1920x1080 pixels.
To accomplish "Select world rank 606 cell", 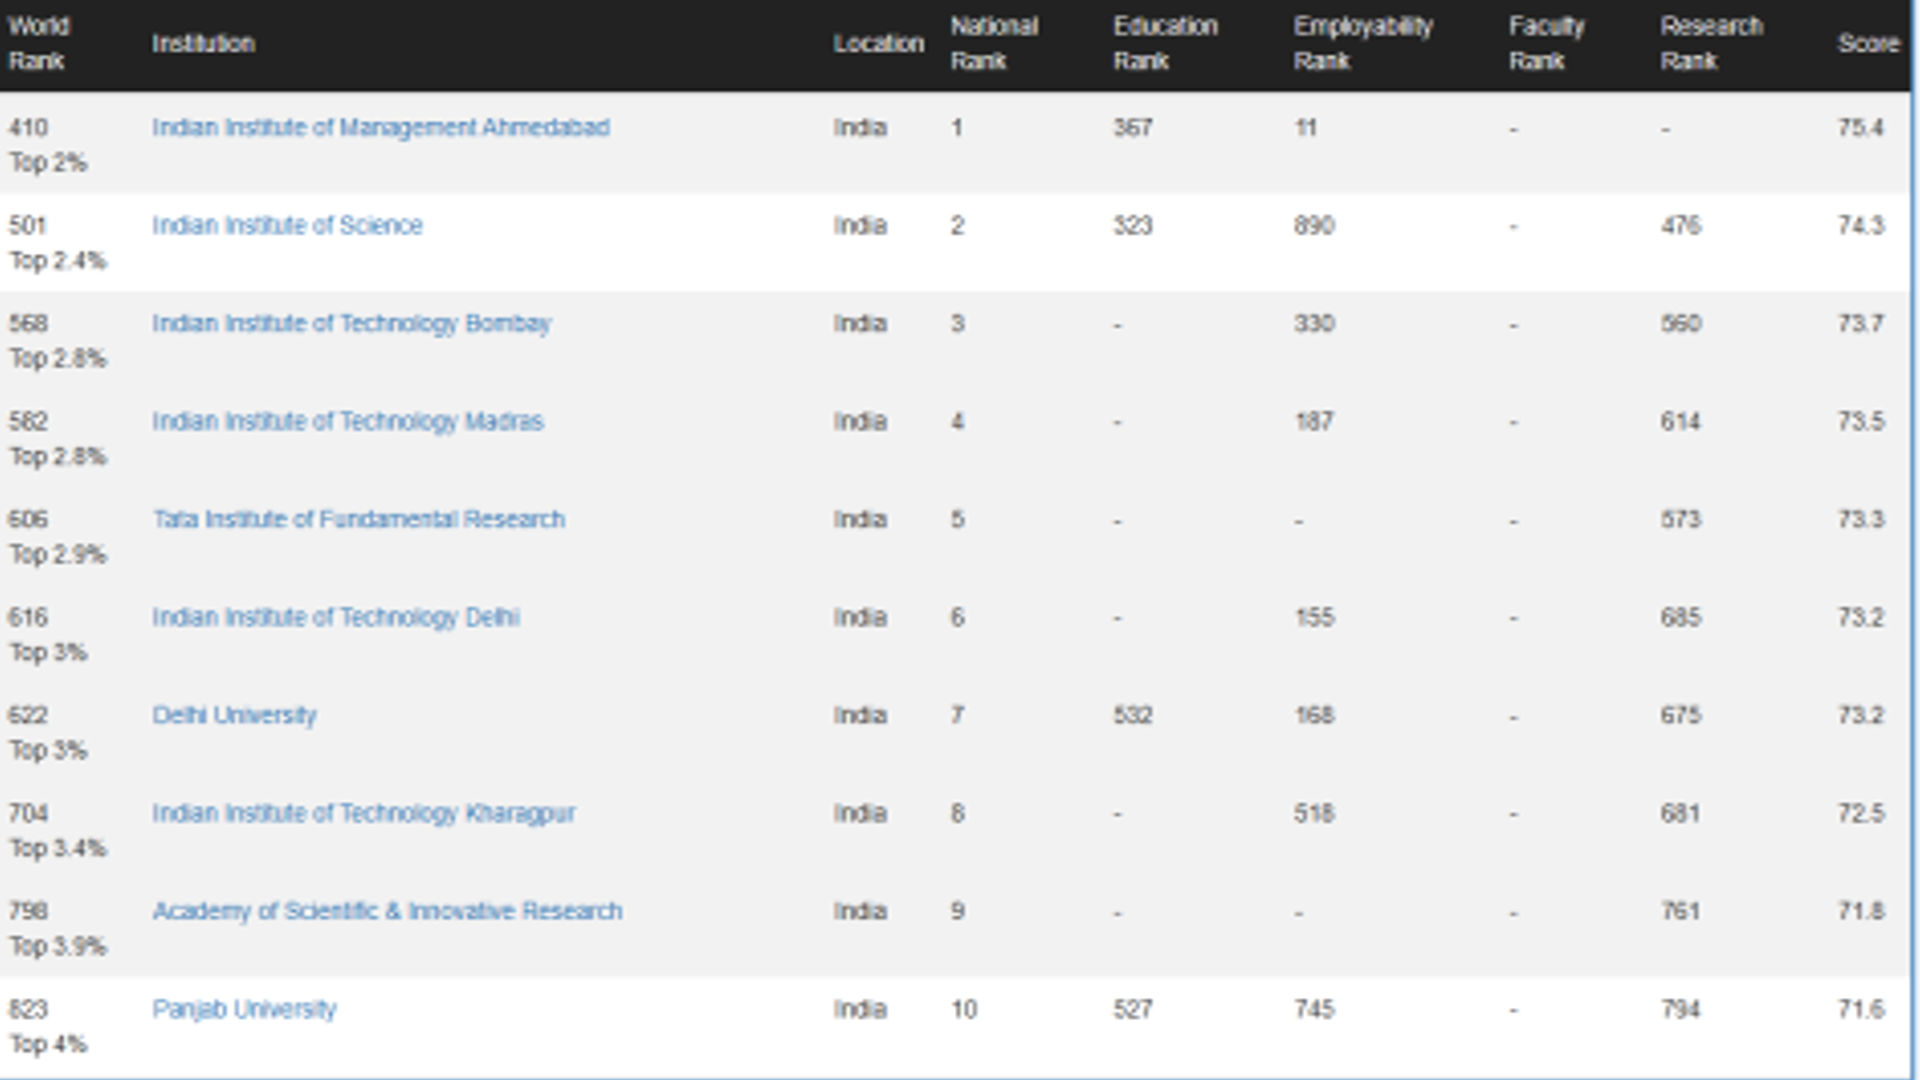I will coord(28,520).
